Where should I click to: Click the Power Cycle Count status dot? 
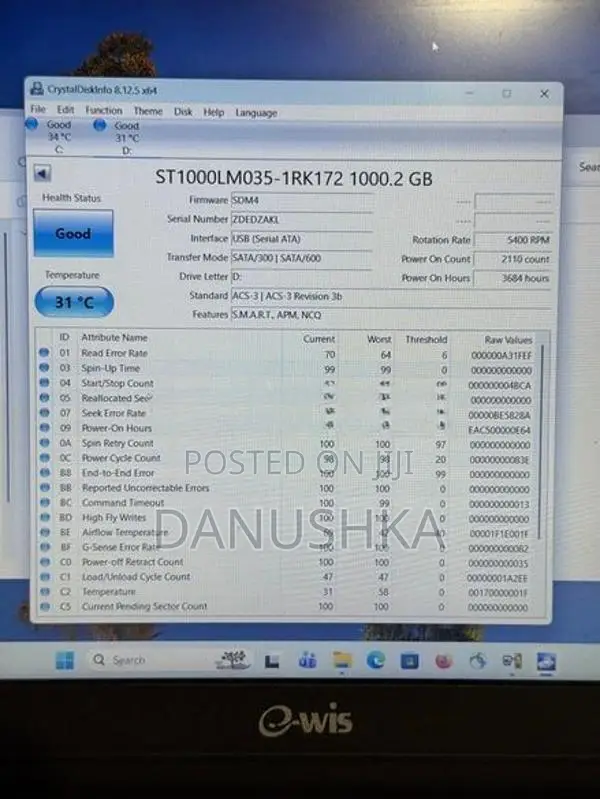(45, 458)
